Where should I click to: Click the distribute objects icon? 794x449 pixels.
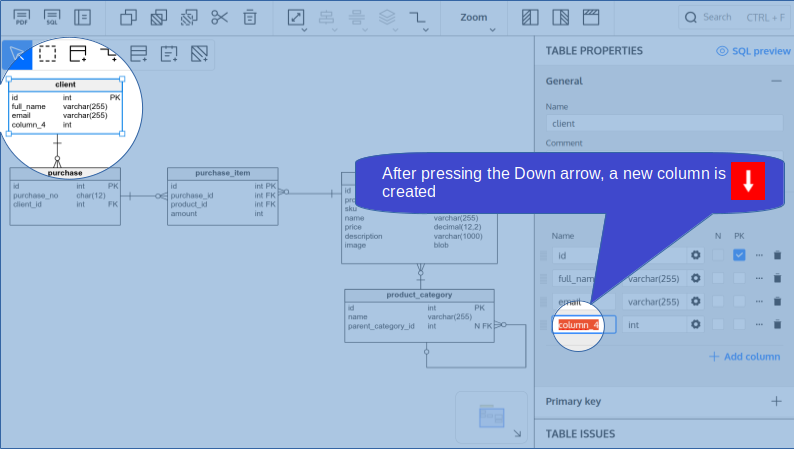(356, 17)
